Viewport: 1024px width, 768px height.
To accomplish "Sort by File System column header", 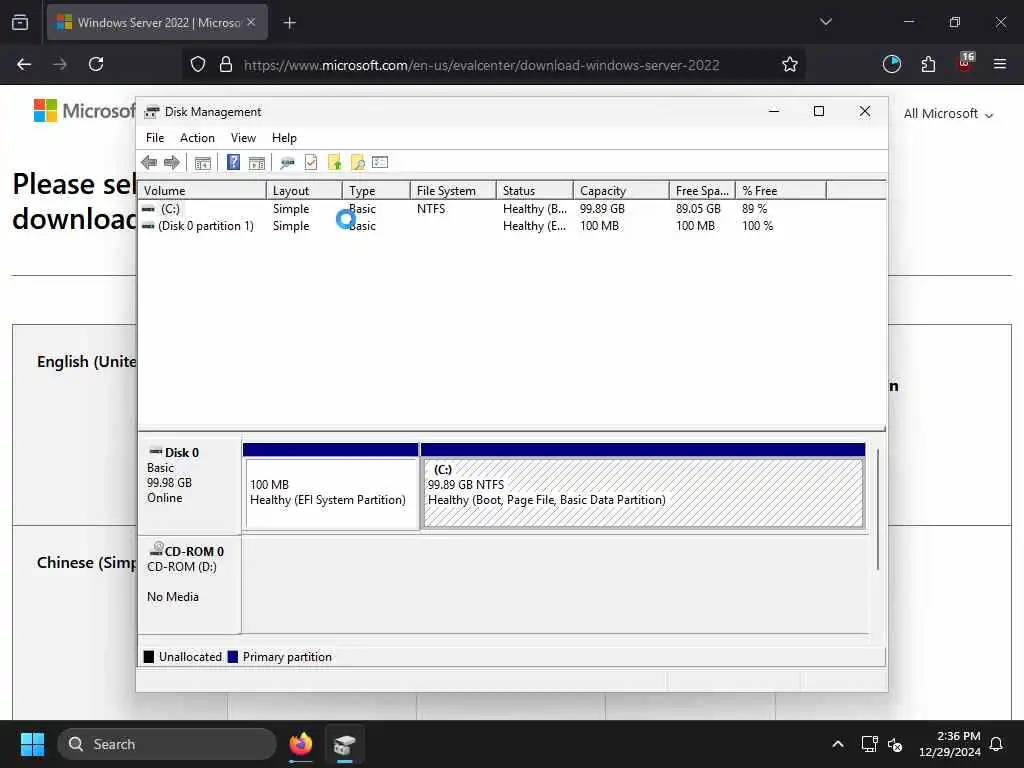I will tap(453, 191).
